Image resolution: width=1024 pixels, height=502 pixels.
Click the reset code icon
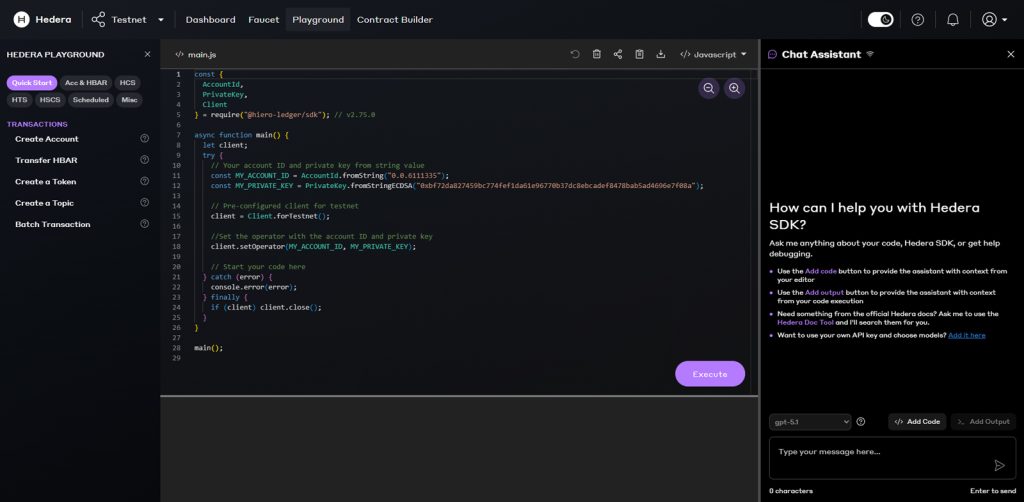[x=575, y=54]
